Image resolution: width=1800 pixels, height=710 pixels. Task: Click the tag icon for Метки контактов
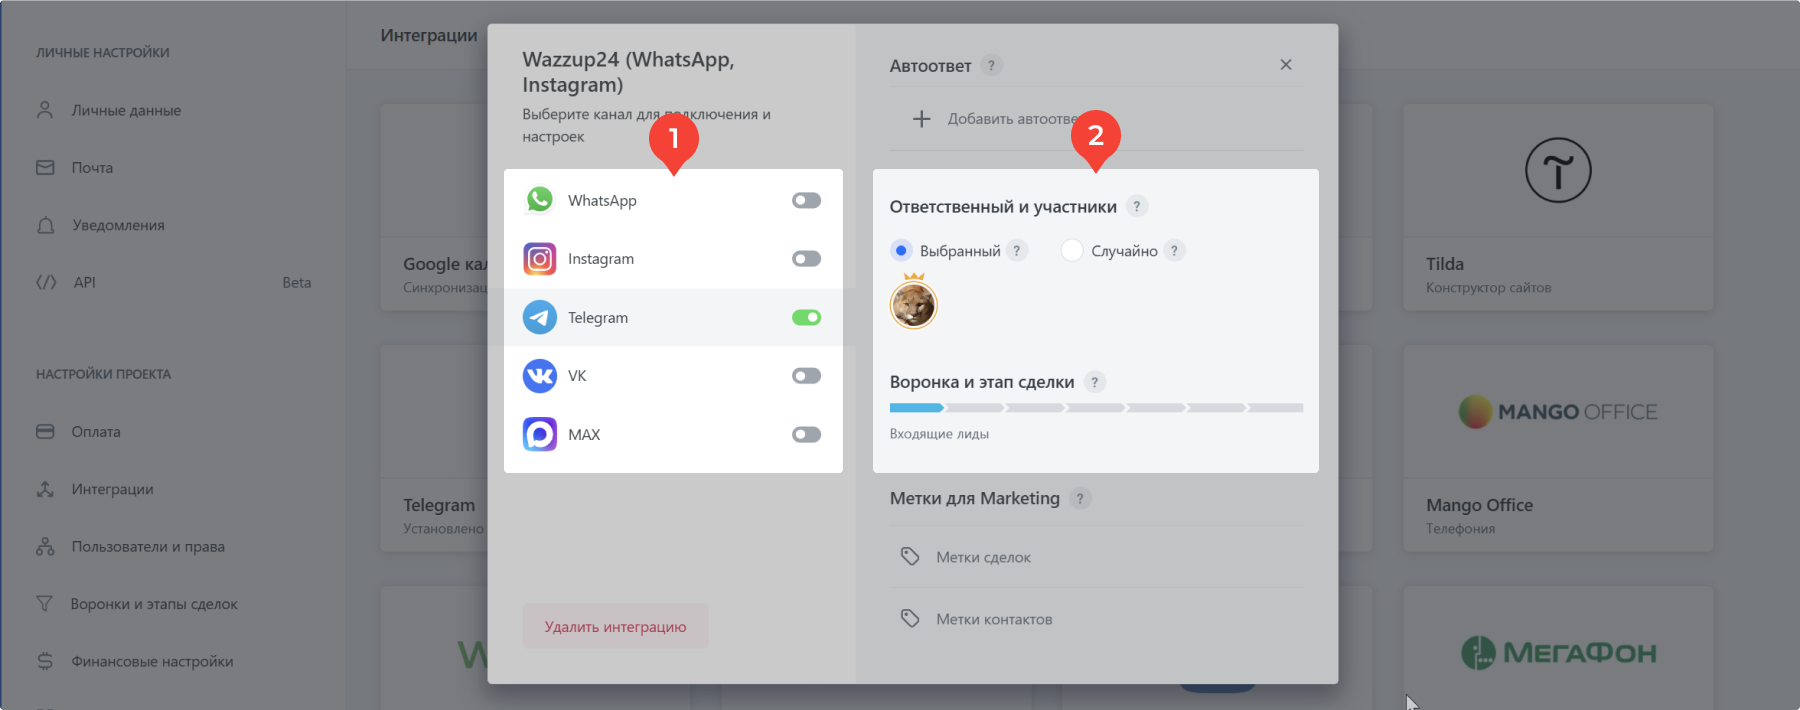[910, 619]
